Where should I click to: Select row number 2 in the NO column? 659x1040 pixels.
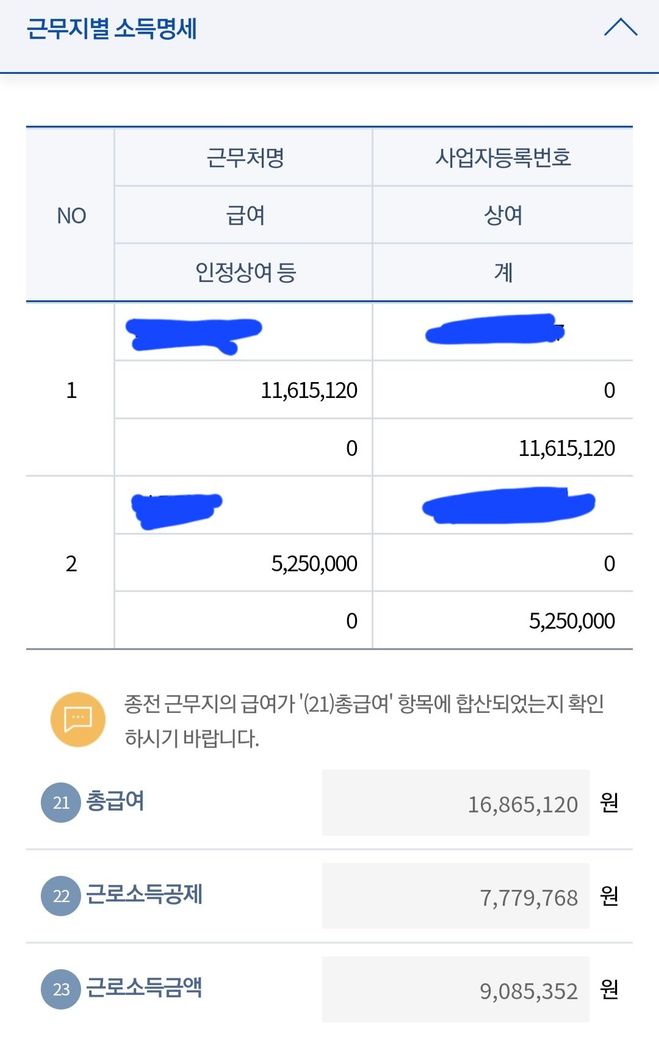point(71,563)
